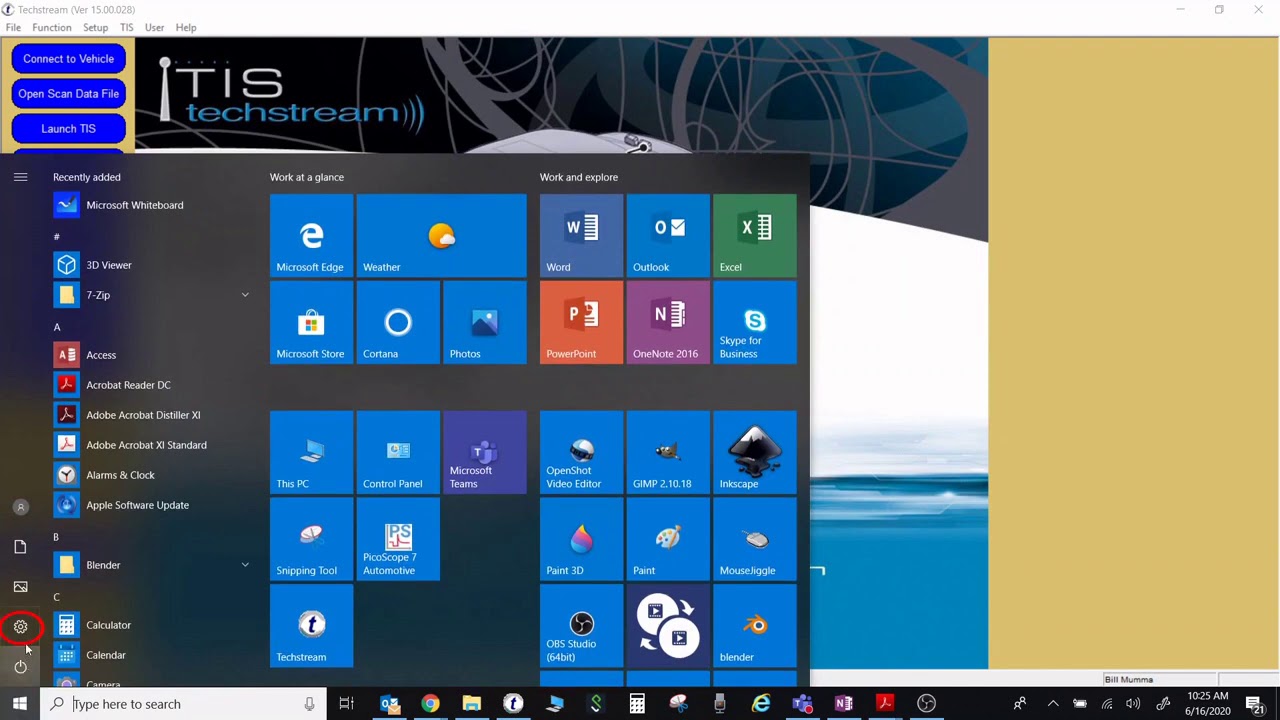This screenshot has width=1280, height=720.
Task: Click the Windows Start button on taskbar
Action: tap(20, 704)
